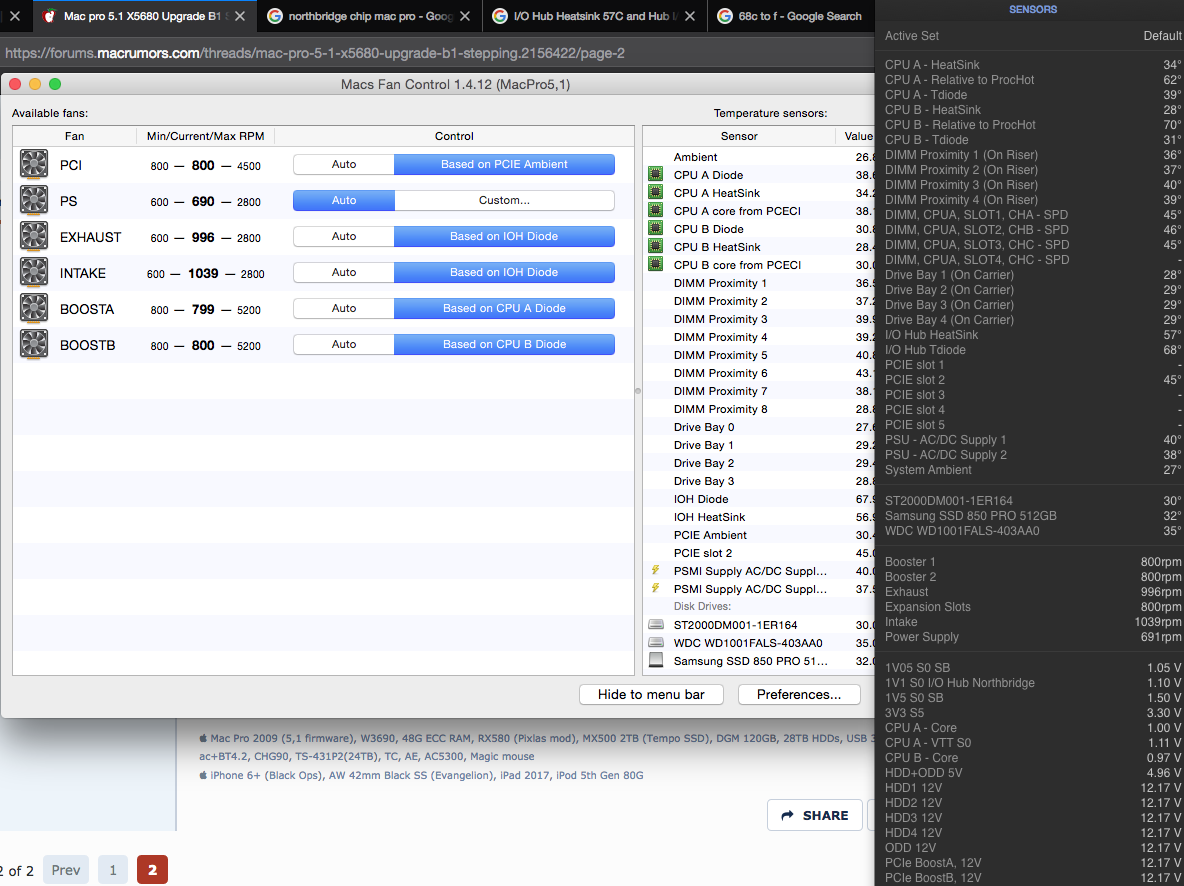Click the Min/Current/Max RPM column header
The width and height of the screenshot is (1184, 886).
pos(205,136)
